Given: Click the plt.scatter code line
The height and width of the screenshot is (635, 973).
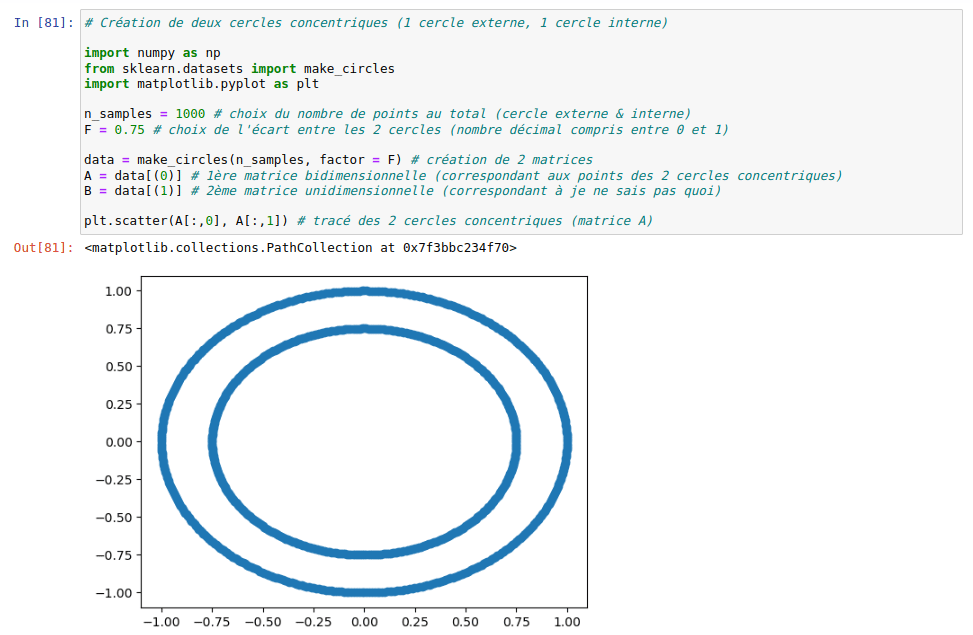Looking at the screenshot, I should [x=369, y=221].
